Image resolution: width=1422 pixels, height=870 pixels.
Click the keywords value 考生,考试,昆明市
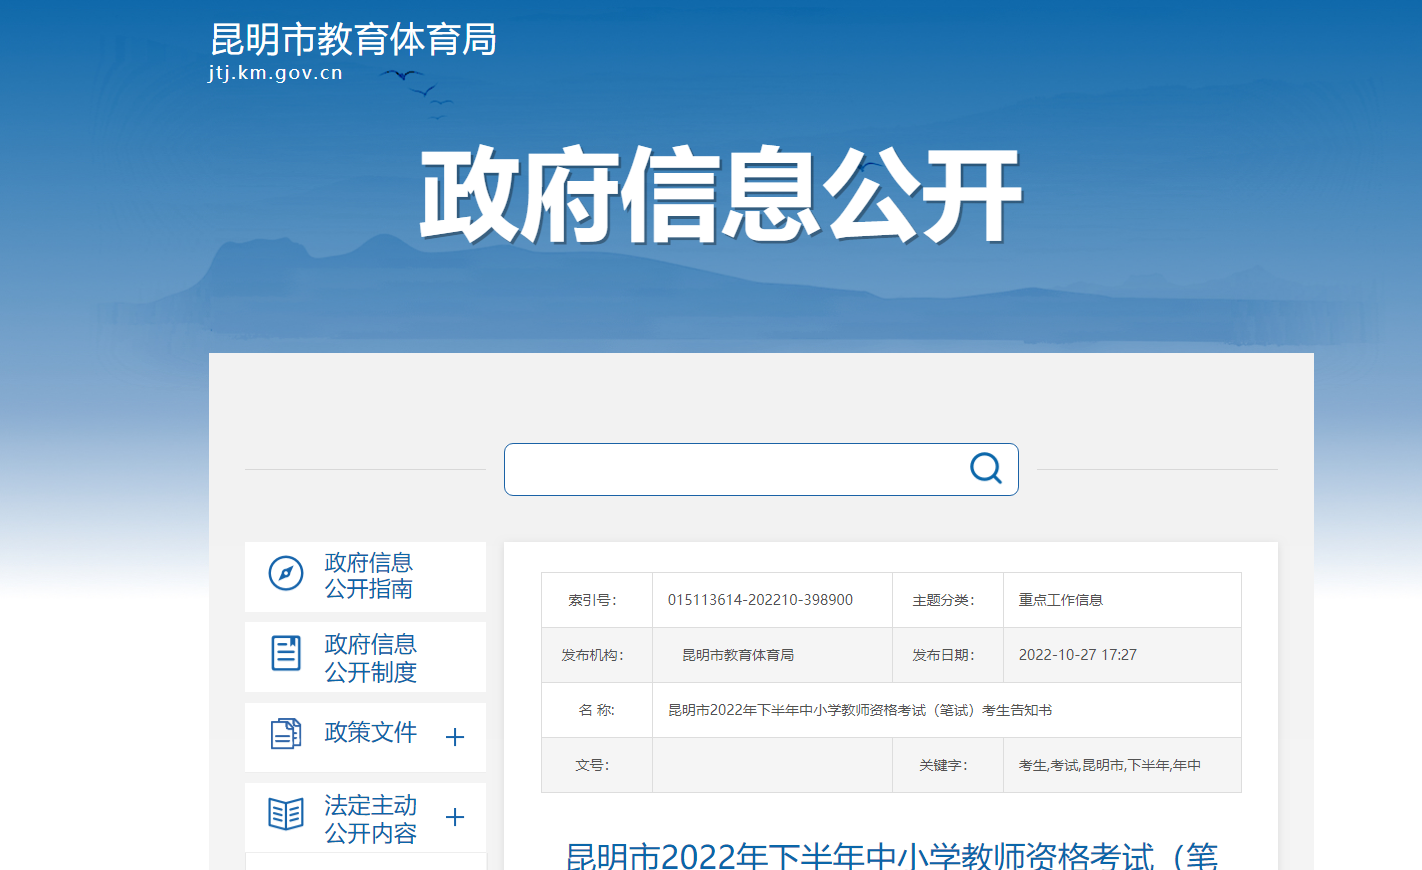point(1109,765)
